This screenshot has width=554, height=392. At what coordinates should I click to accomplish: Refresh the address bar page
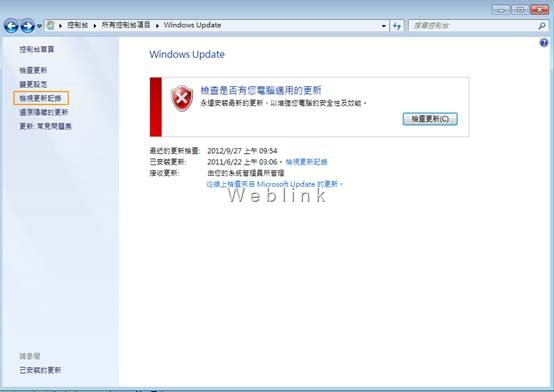[397, 26]
